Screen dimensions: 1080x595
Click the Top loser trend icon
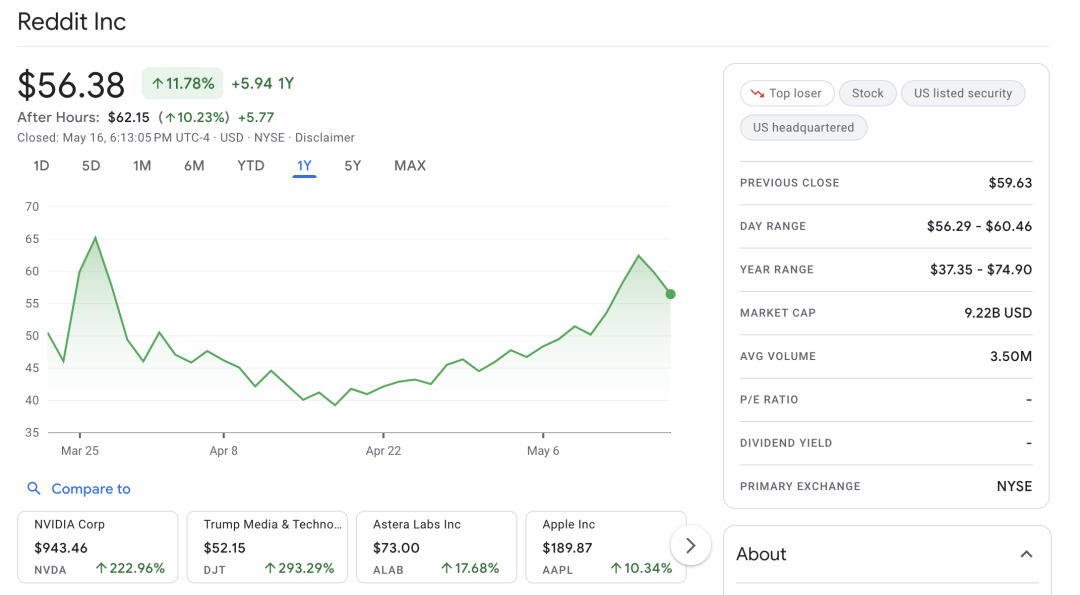757,94
